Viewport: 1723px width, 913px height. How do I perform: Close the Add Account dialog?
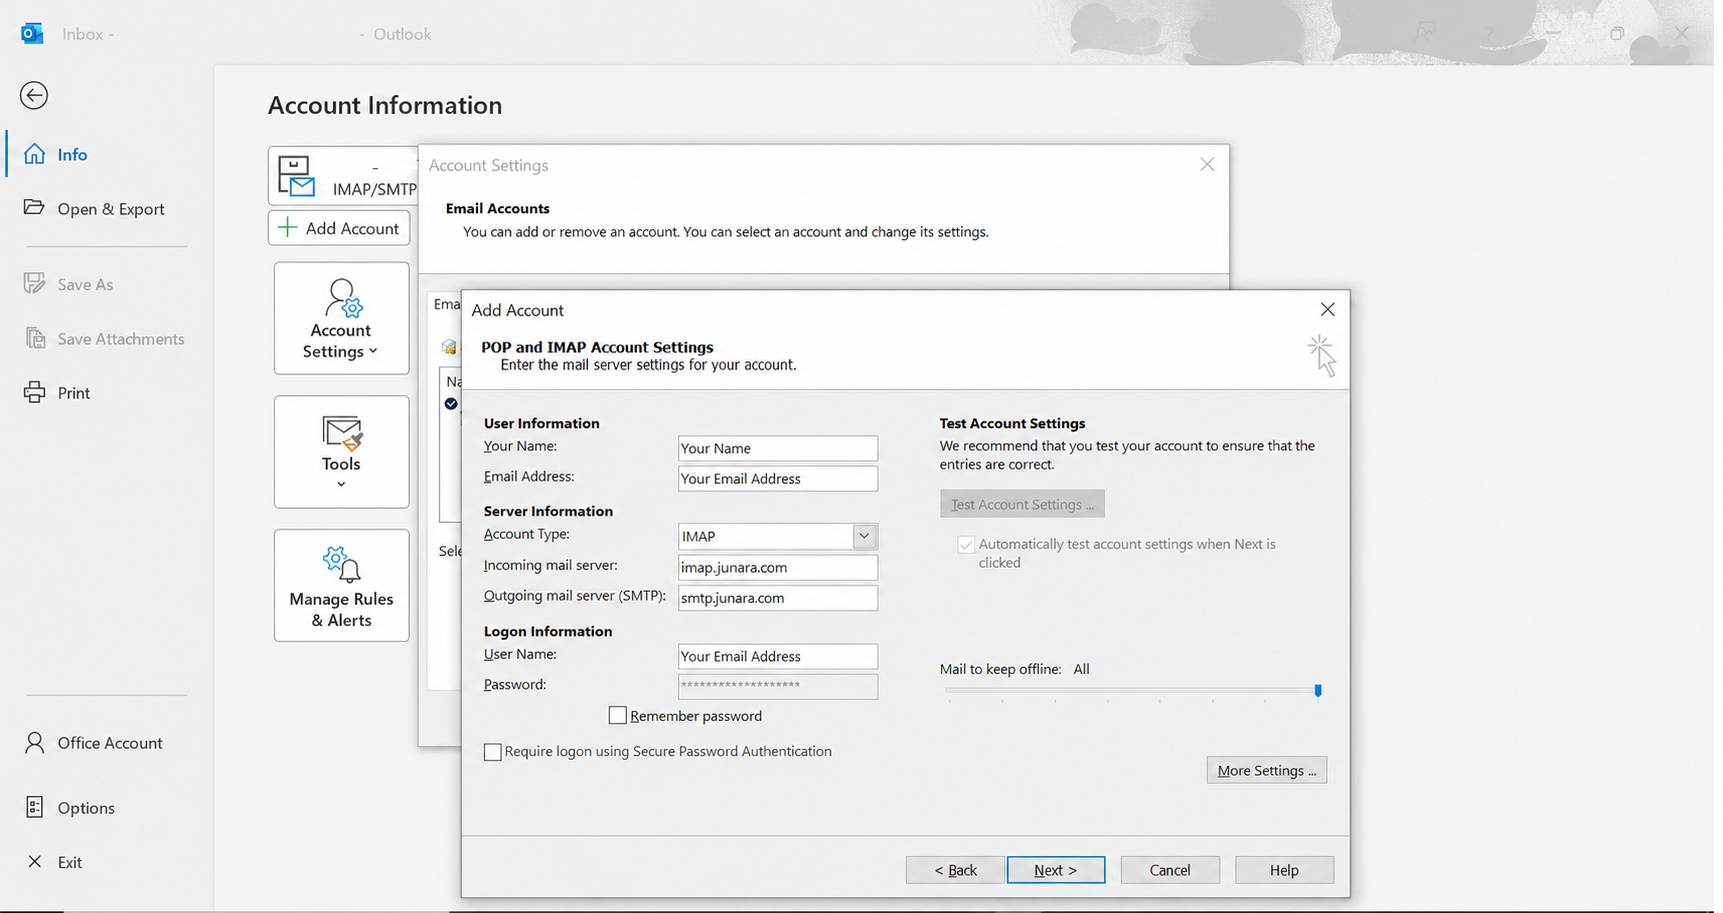click(1327, 309)
